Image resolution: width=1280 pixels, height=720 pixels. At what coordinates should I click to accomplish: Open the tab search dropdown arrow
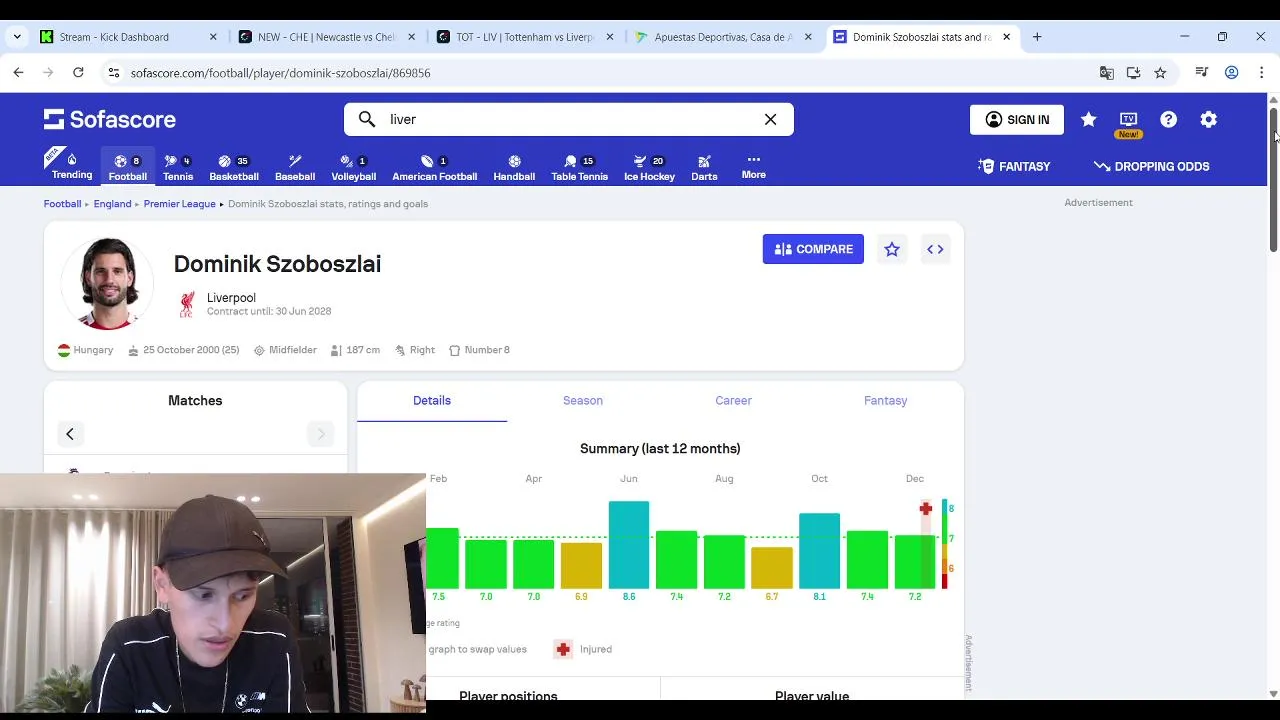17,37
